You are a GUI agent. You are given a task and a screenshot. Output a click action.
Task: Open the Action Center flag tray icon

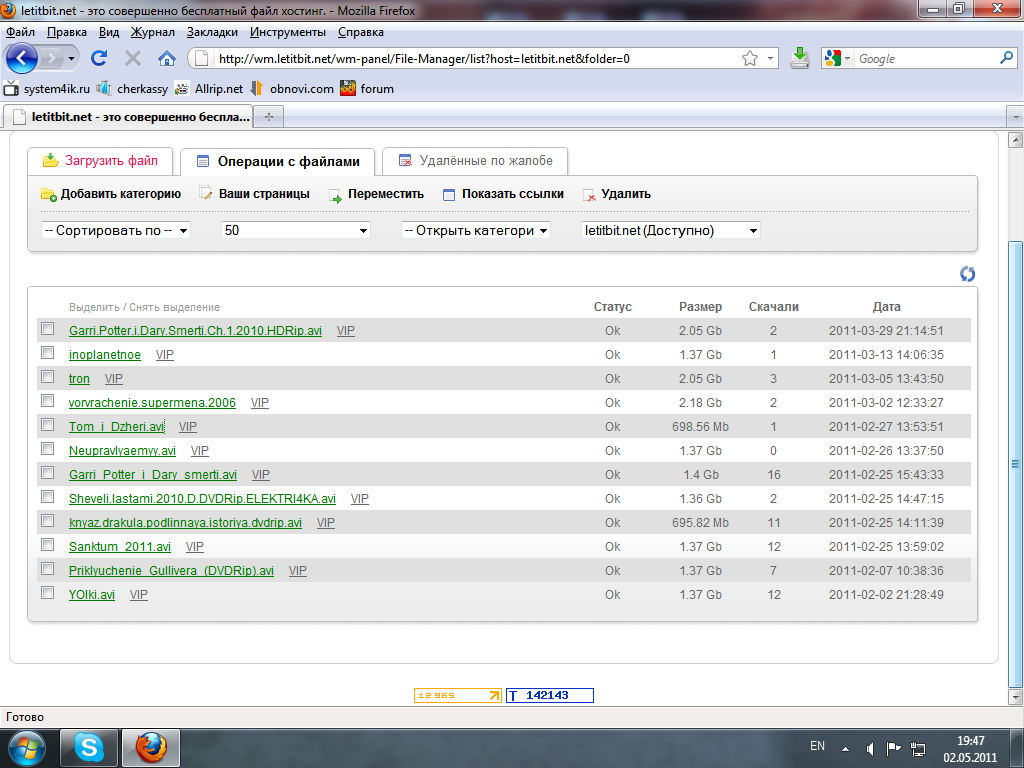coord(893,748)
